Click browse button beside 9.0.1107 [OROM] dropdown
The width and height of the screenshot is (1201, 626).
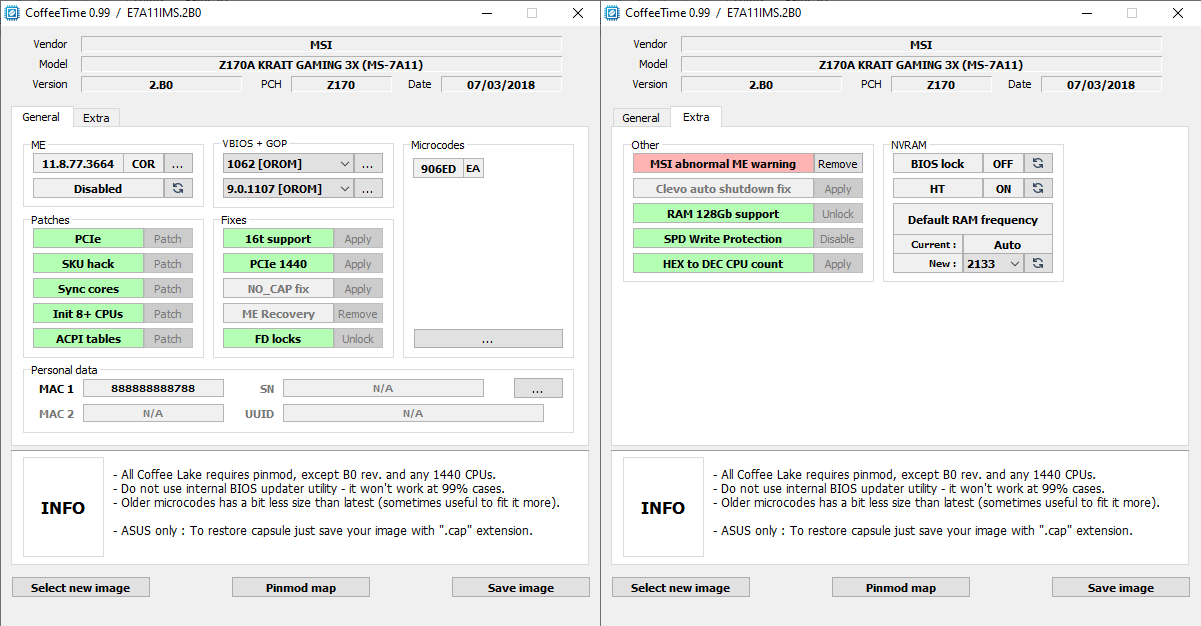point(368,188)
